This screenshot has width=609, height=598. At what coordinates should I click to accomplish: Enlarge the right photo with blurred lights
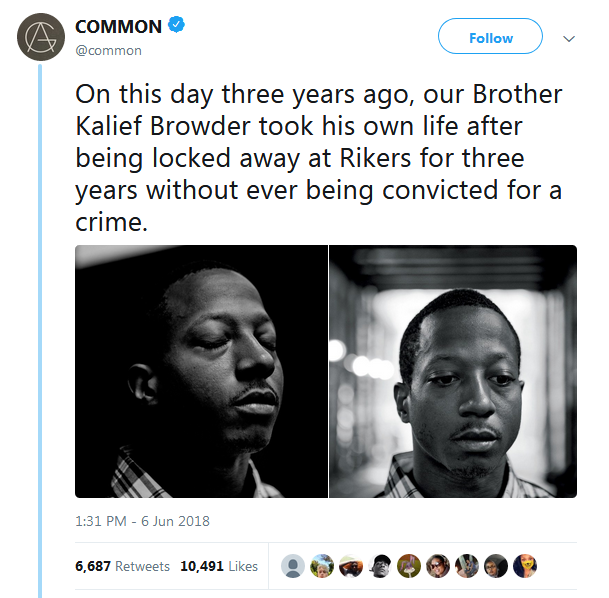(x=453, y=371)
